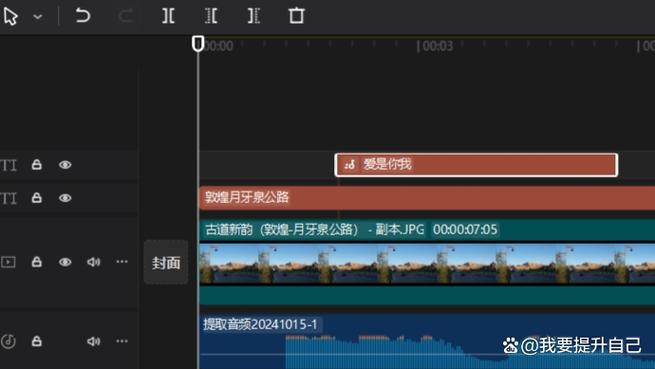The width and height of the screenshot is (655, 369).
Task: Toggle visibility of the video track
Action: point(65,262)
